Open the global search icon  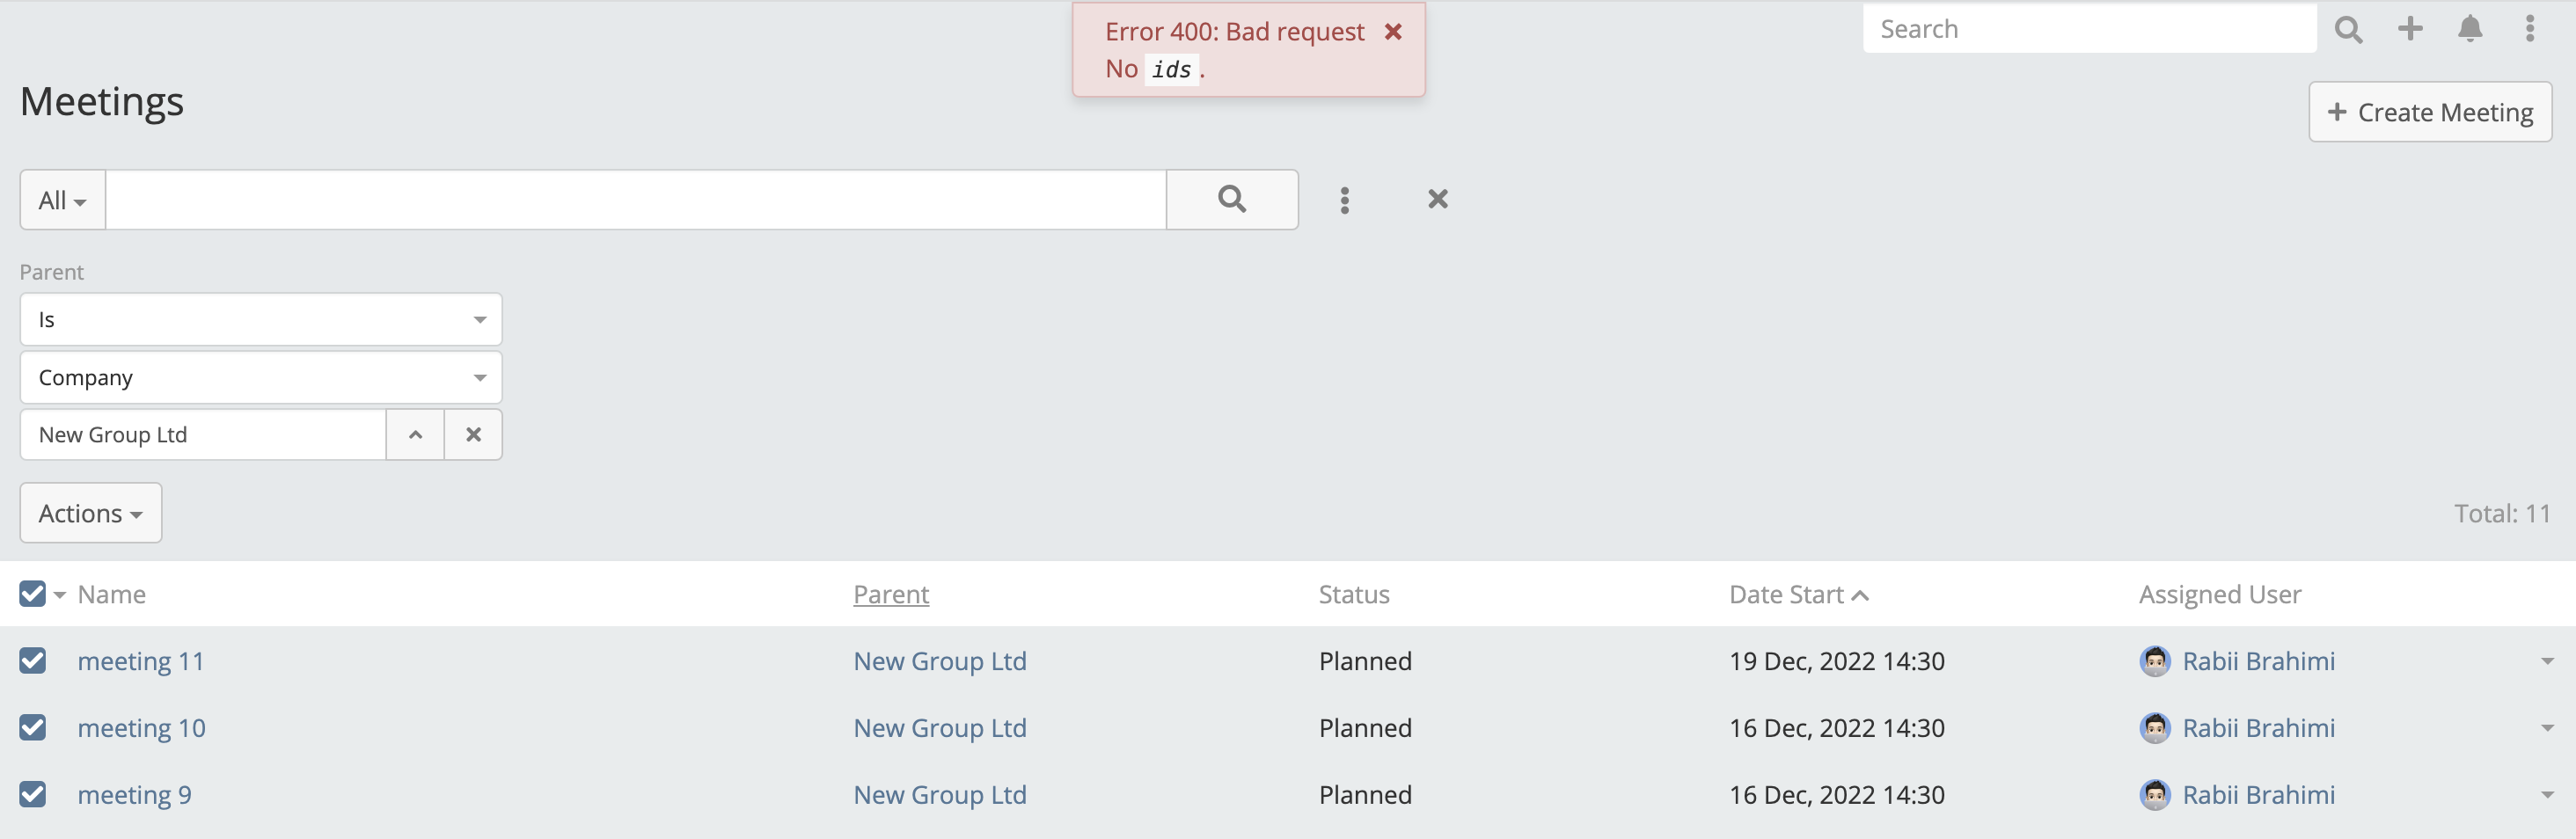[x=2348, y=28]
